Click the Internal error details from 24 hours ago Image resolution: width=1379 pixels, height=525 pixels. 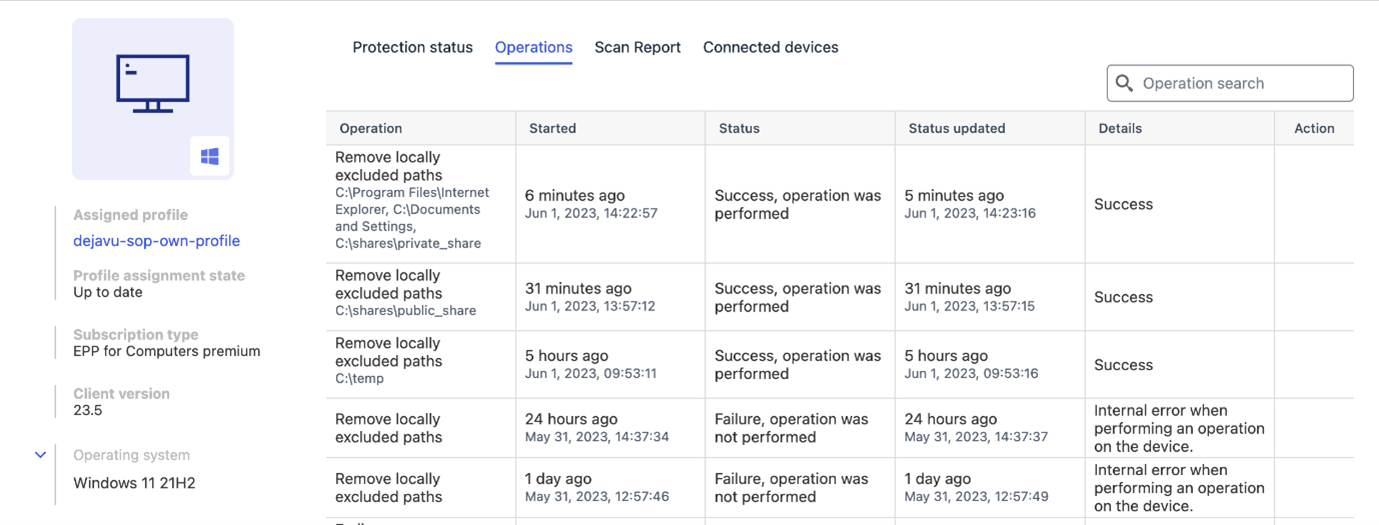click(x=1179, y=428)
